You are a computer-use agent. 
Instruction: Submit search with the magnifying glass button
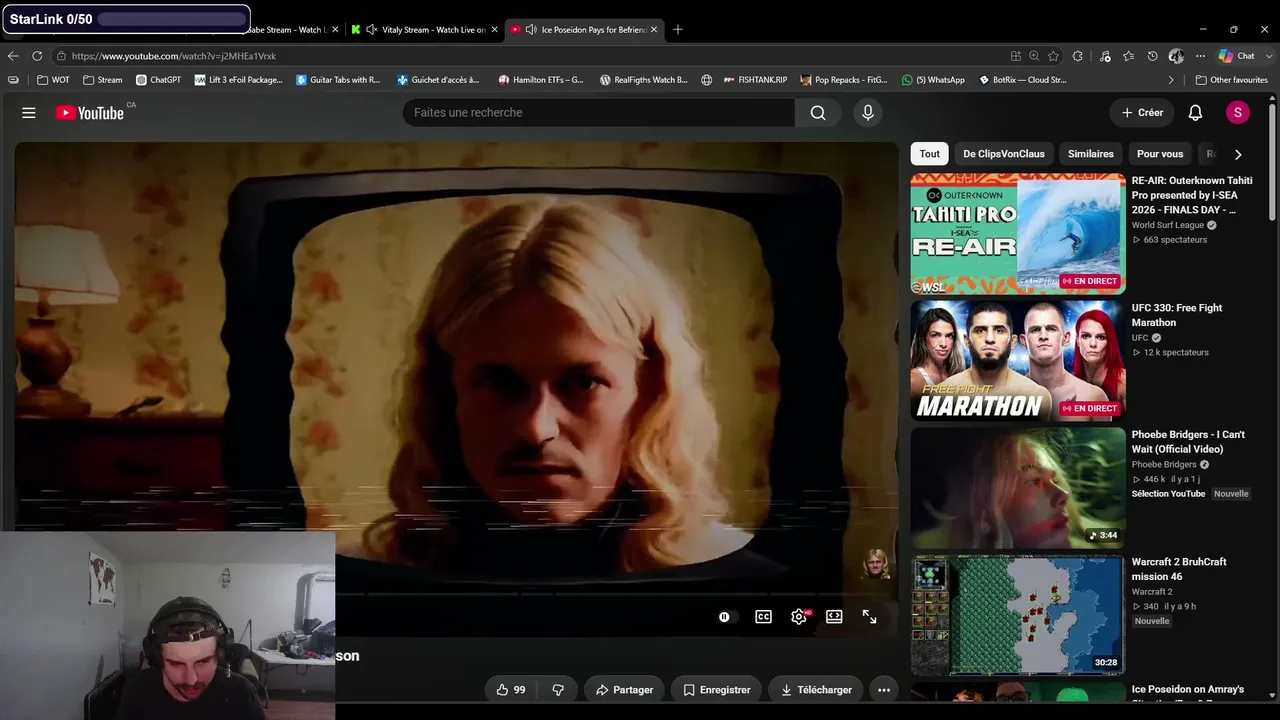[x=818, y=113]
